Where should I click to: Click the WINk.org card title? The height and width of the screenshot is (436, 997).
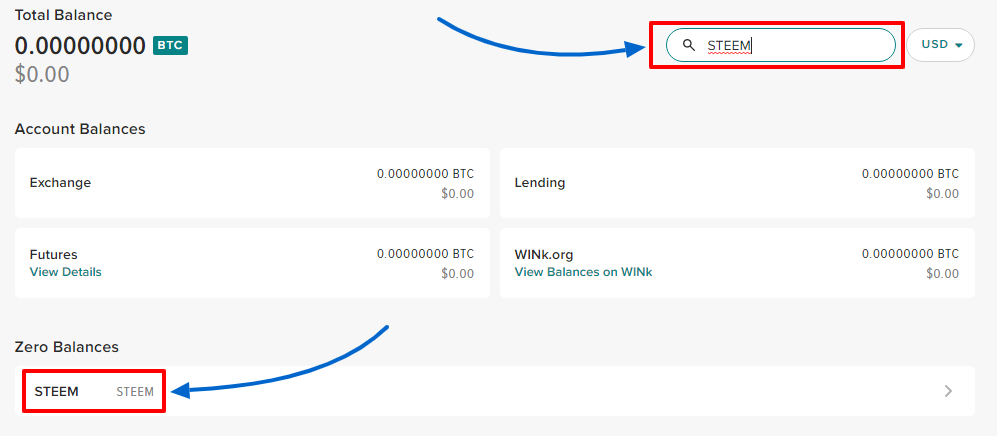(x=544, y=255)
